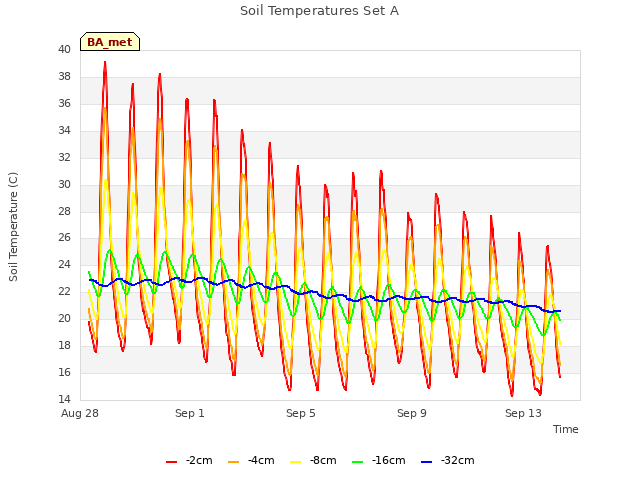This screenshot has height=480, width=640.
Task: Click the Sep 13 x-axis tick label
Action: click(x=523, y=413)
